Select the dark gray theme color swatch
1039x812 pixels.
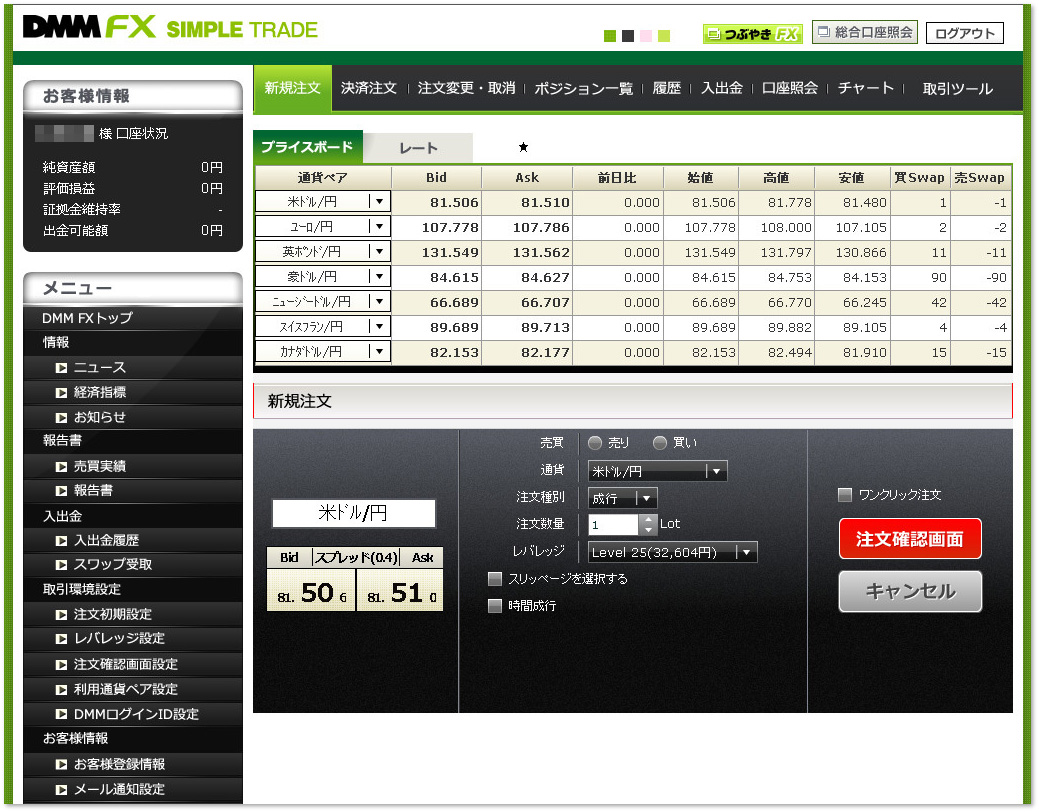[x=628, y=36]
